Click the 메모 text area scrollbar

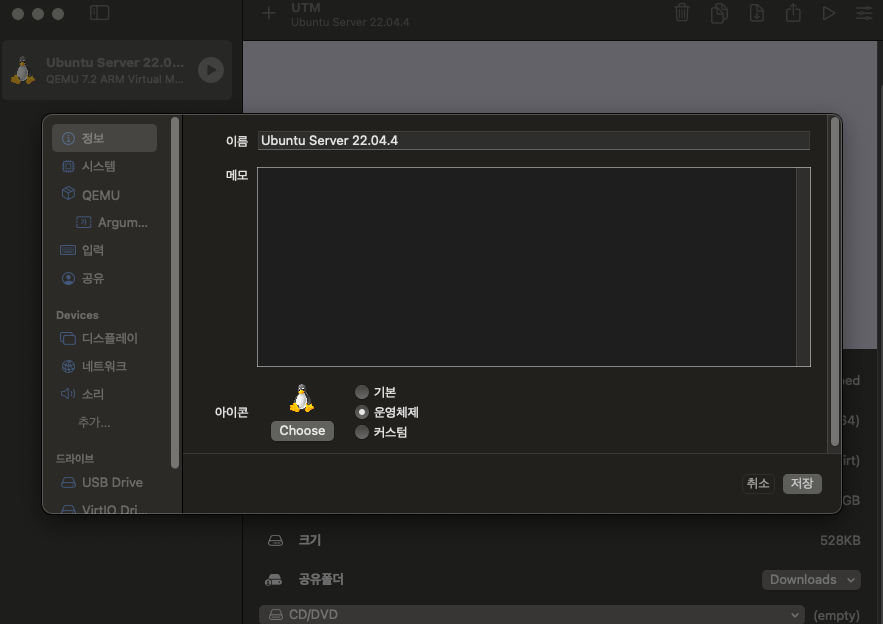[803, 267]
